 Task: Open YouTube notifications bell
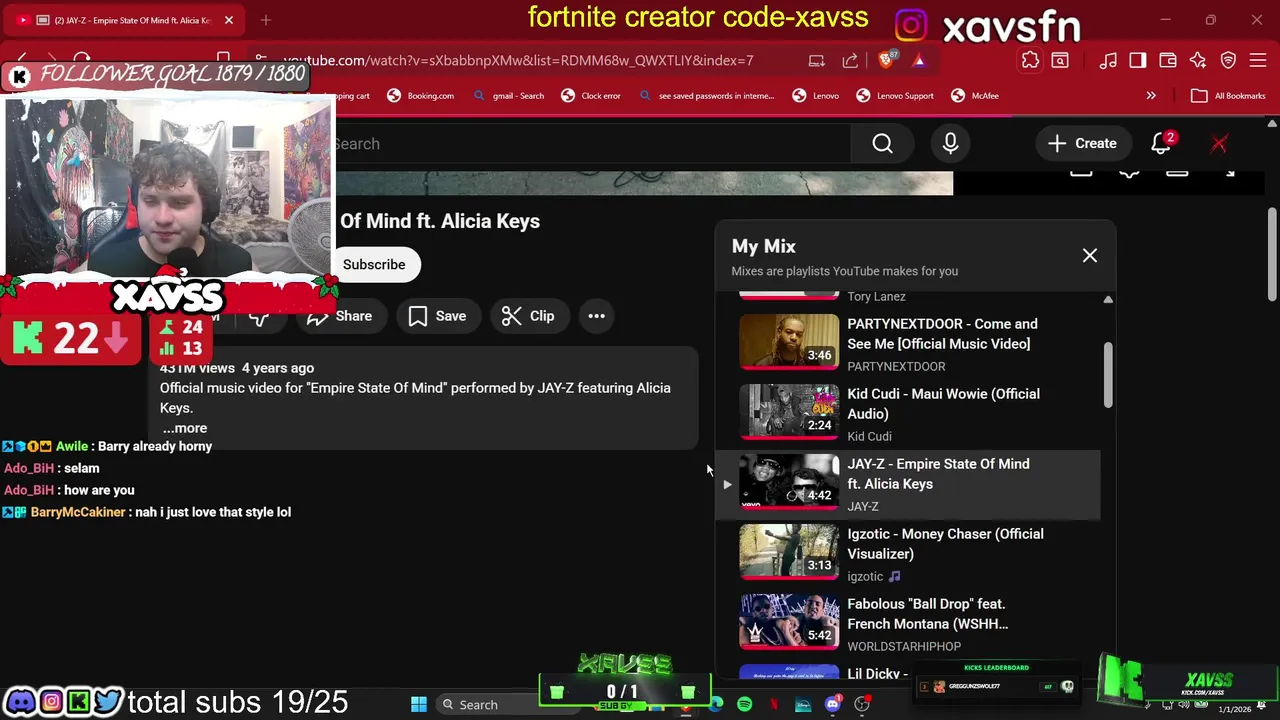pos(1161,144)
